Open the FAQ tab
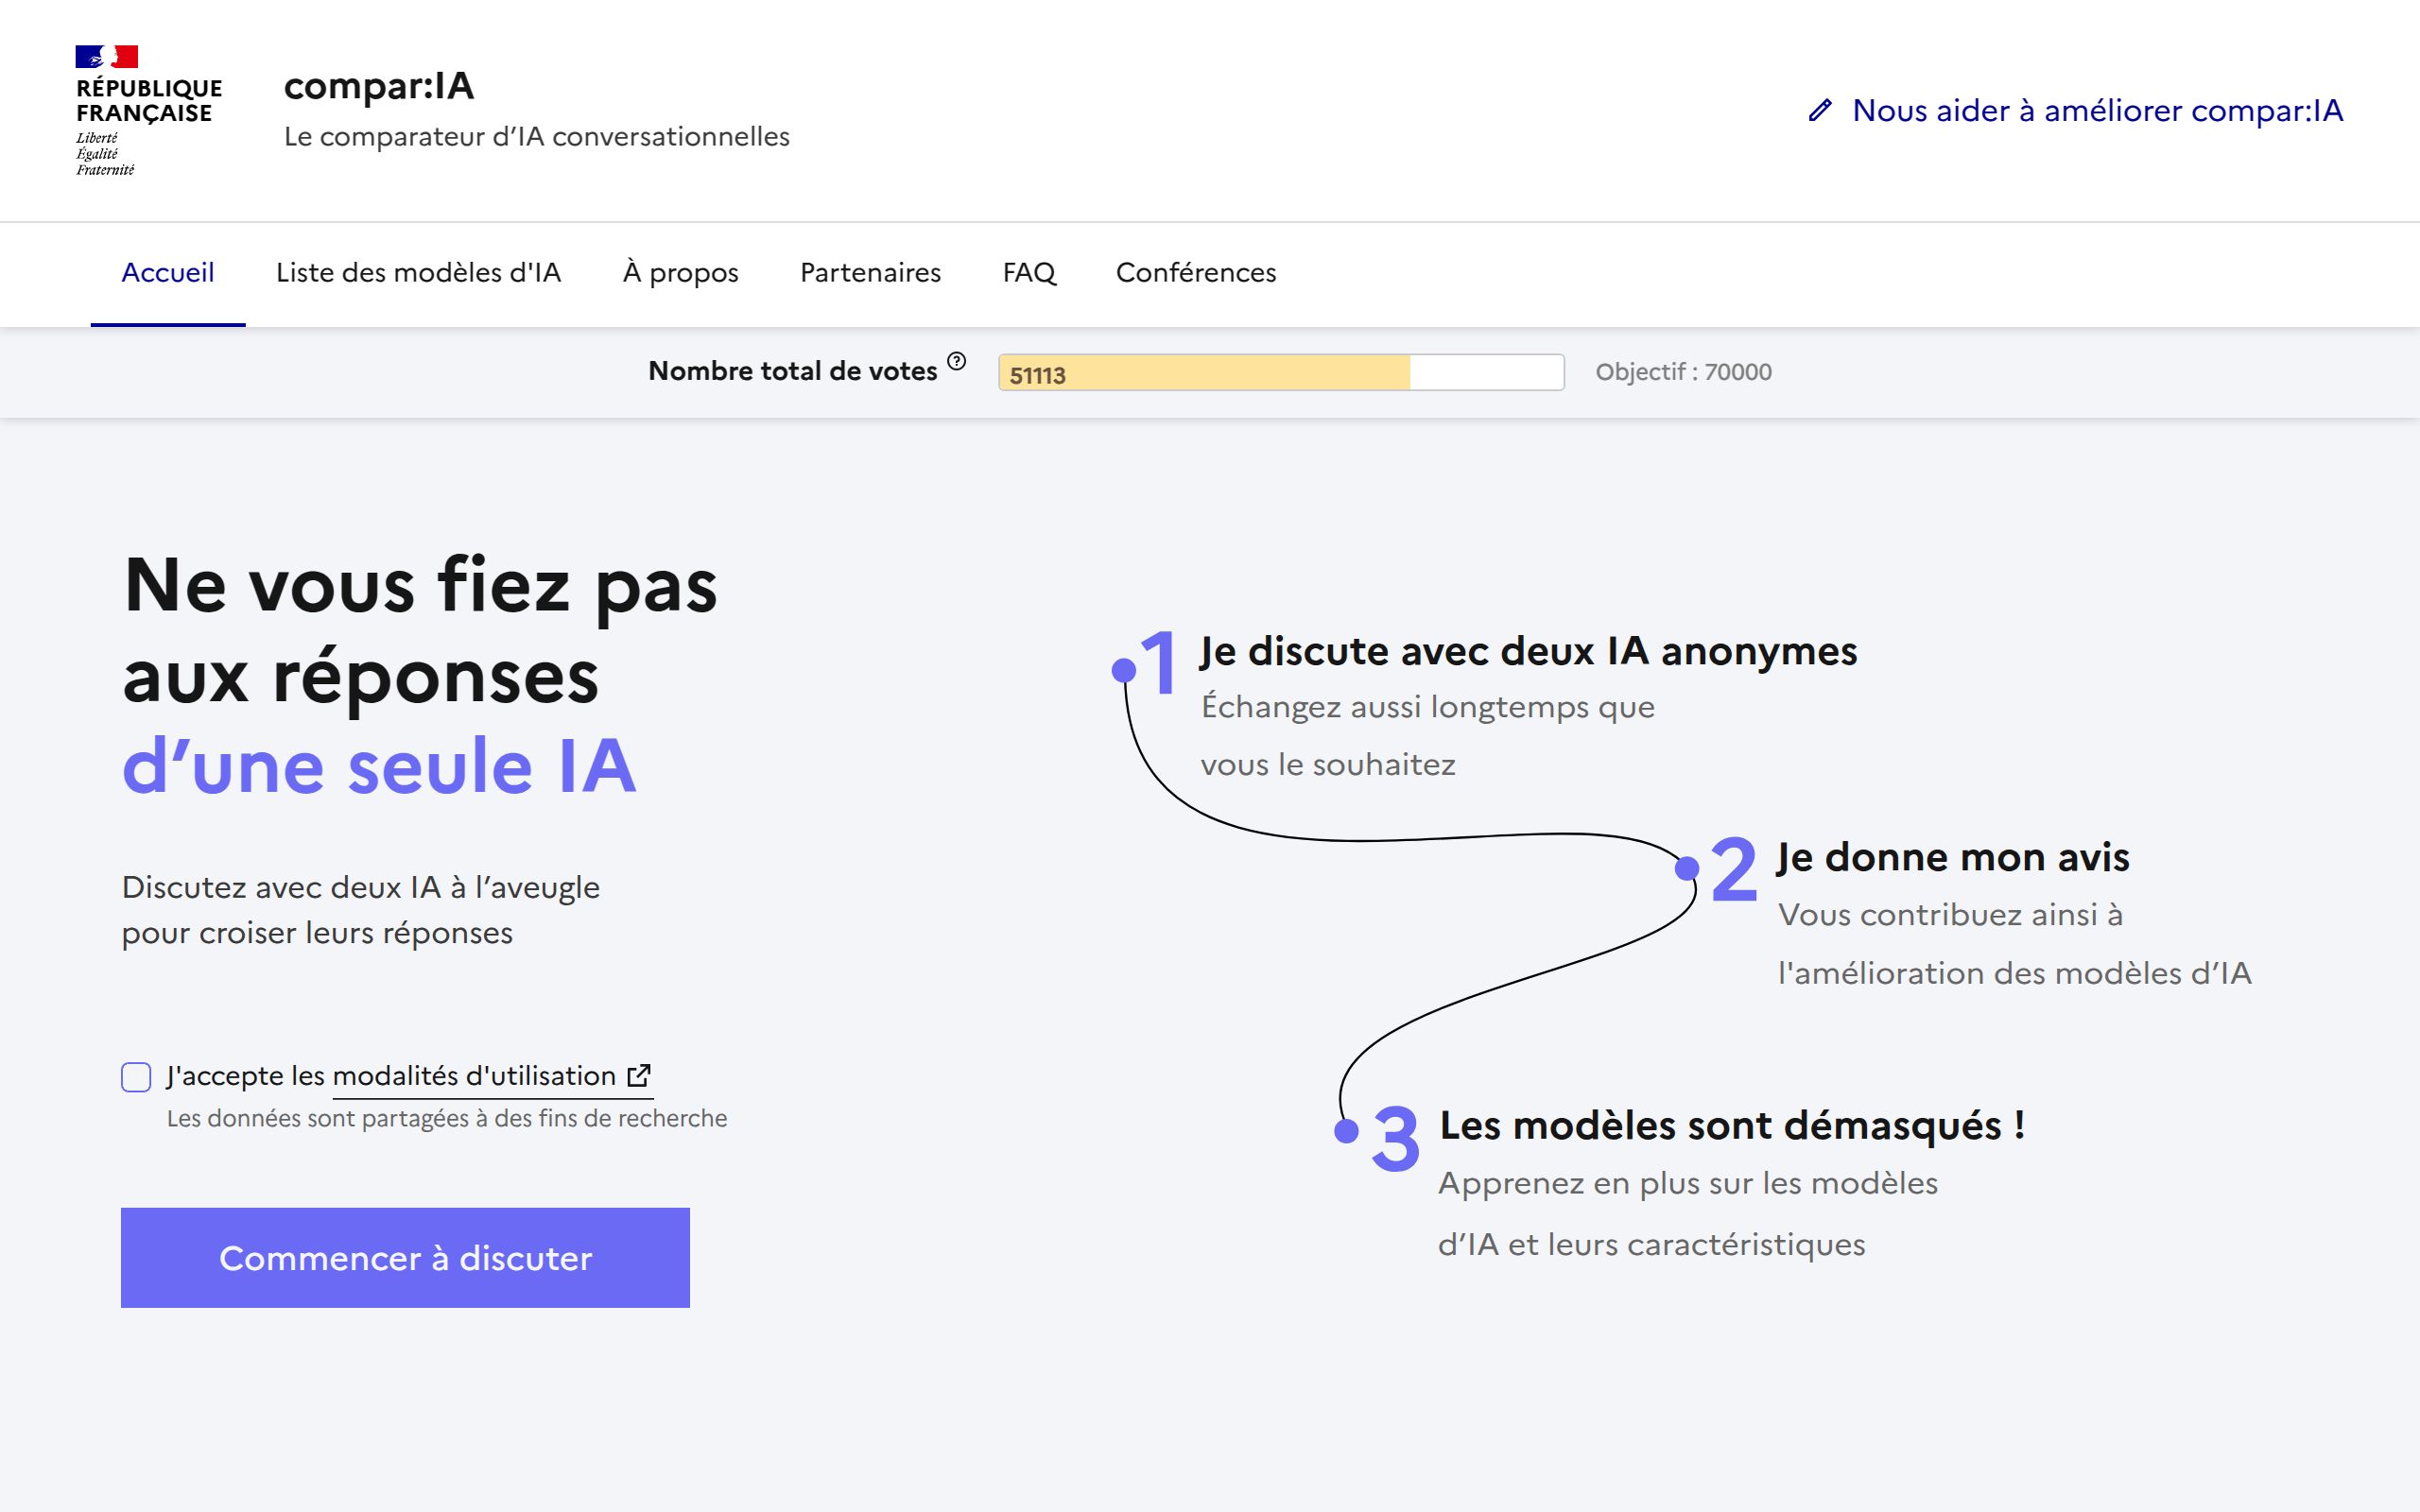 [1029, 273]
